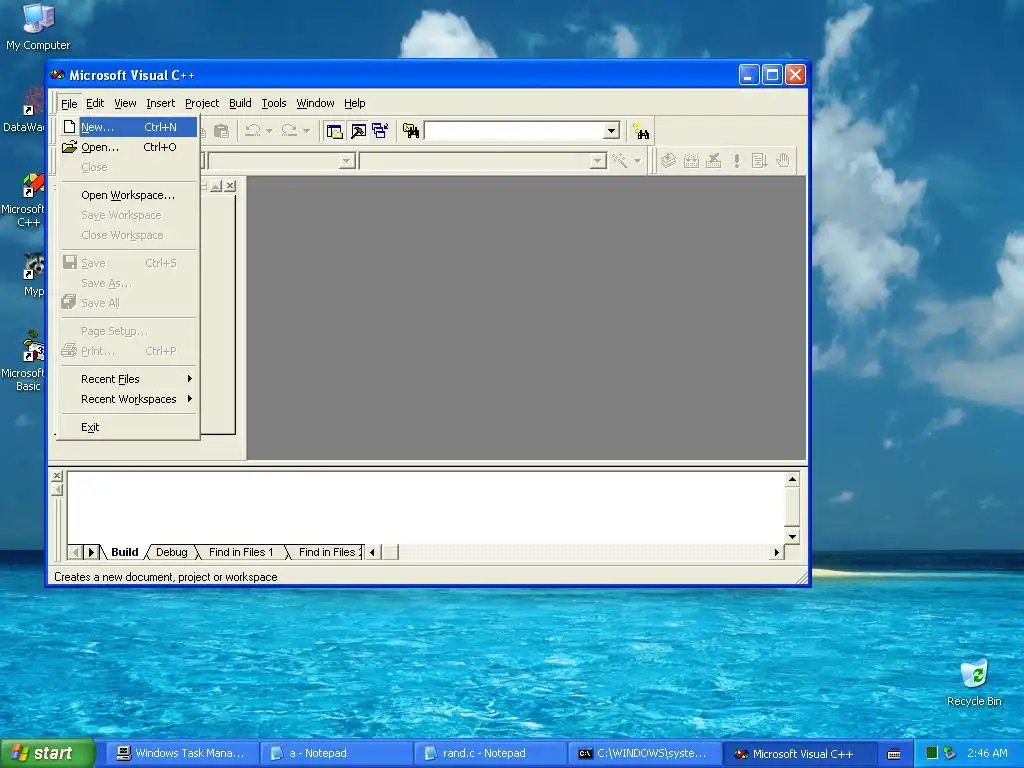Image resolution: width=1024 pixels, height=768 pixels.
Task: Open the Build menu
Action: [240, 103]
